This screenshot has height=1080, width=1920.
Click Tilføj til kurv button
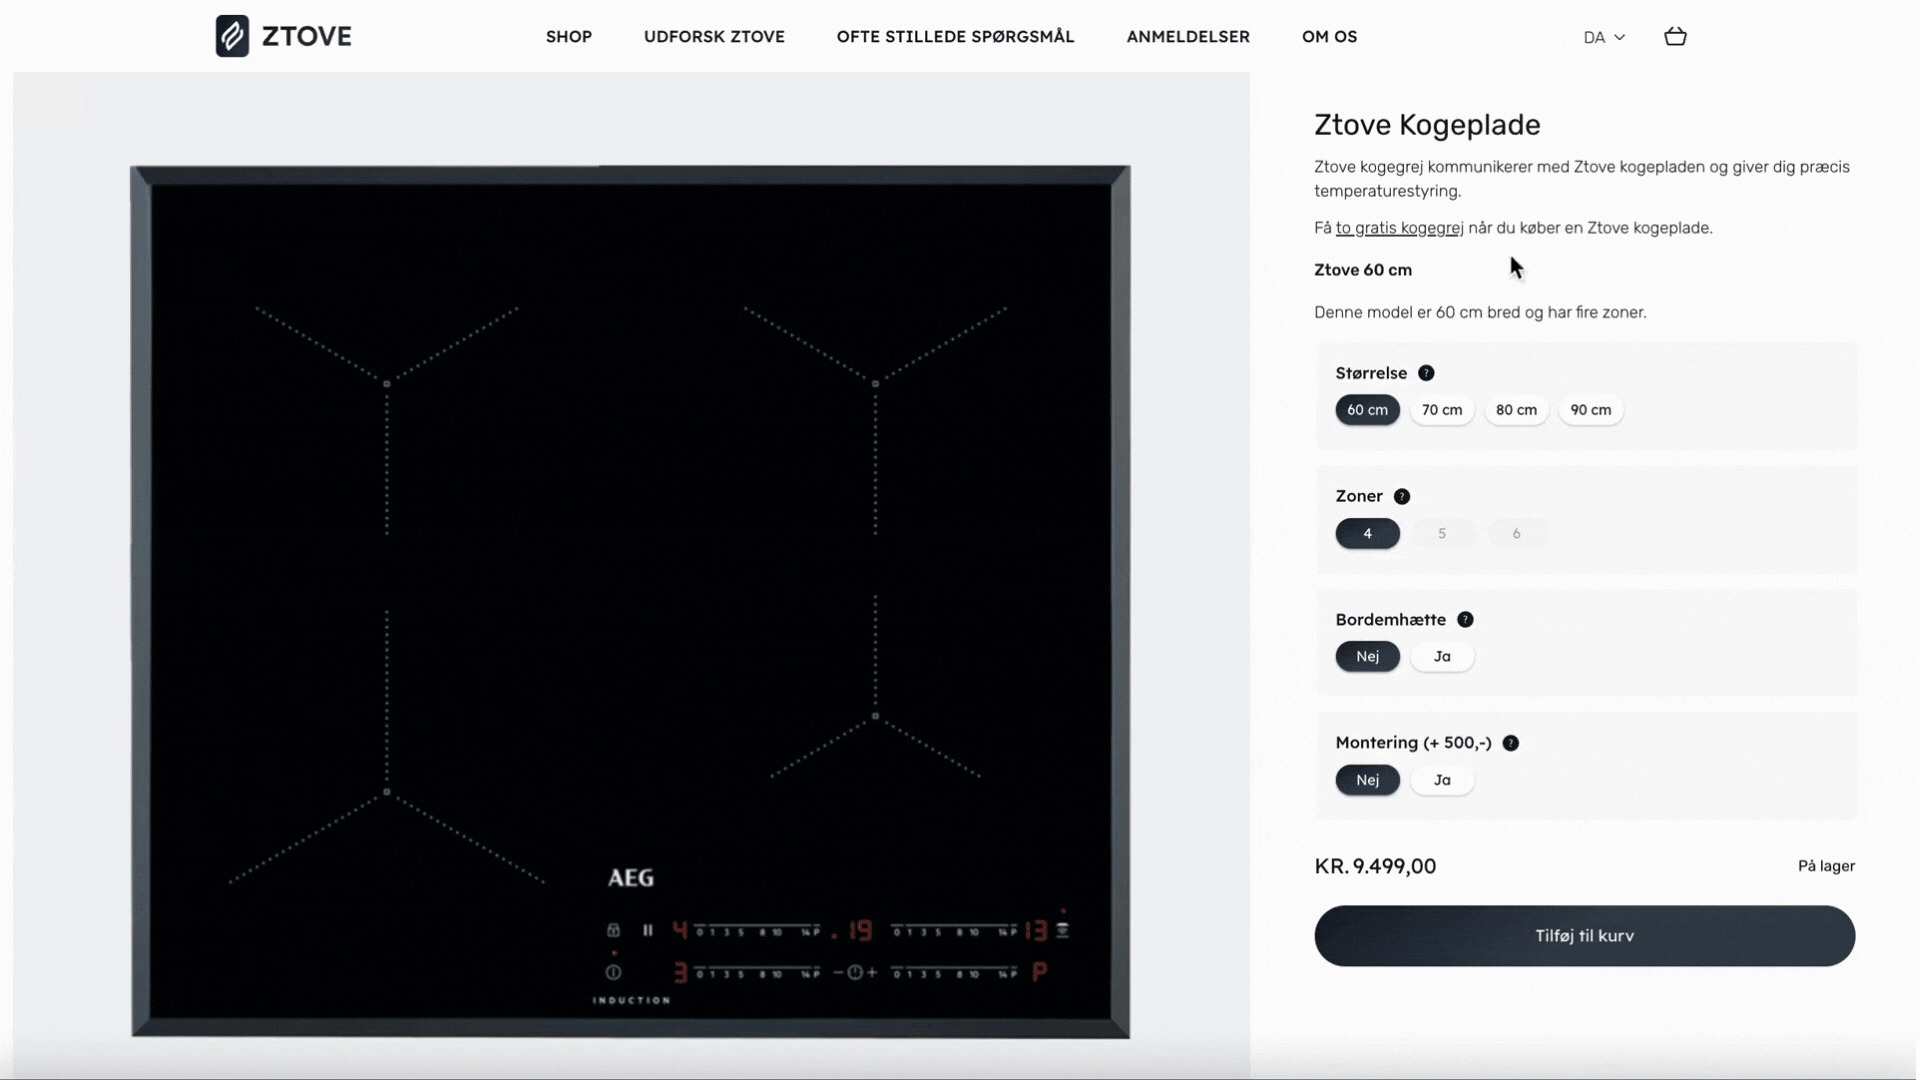1584,936
